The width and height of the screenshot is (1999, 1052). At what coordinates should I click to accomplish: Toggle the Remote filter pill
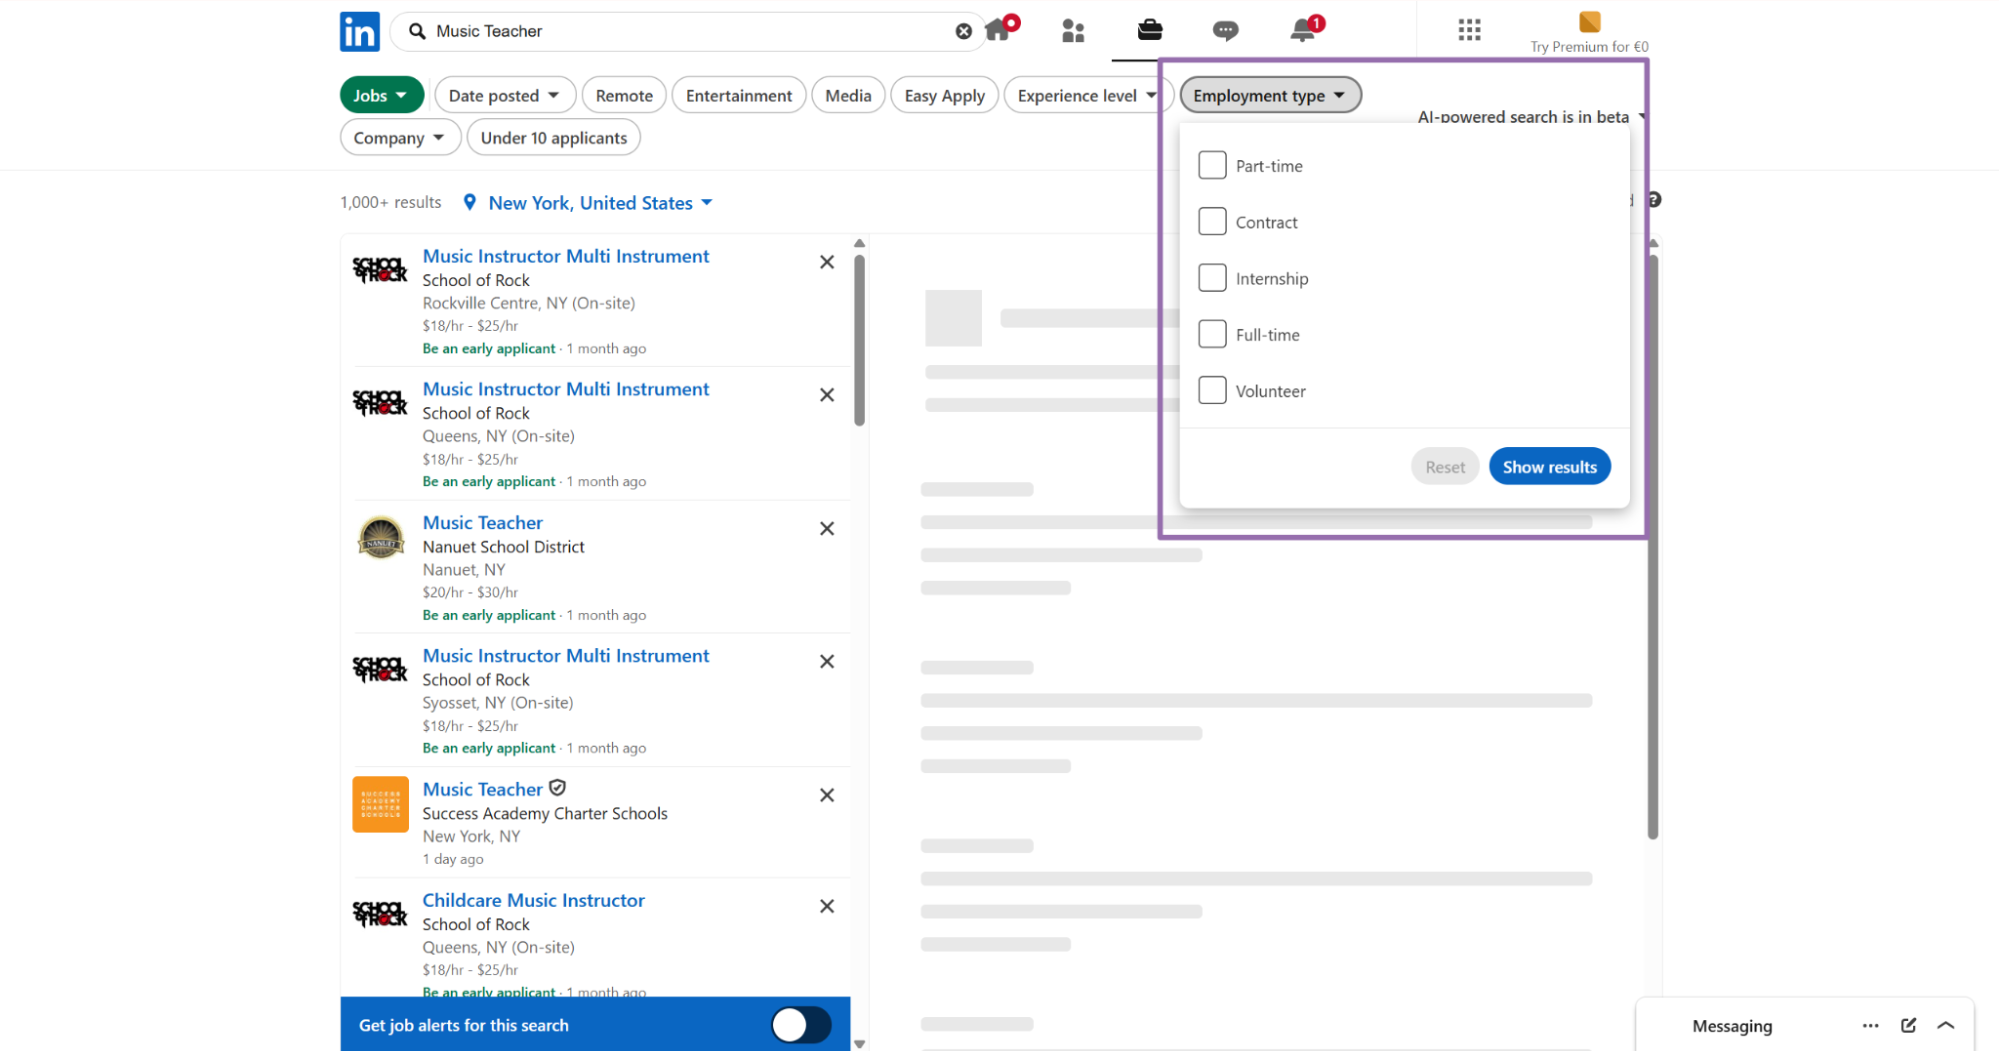(624, 95)
